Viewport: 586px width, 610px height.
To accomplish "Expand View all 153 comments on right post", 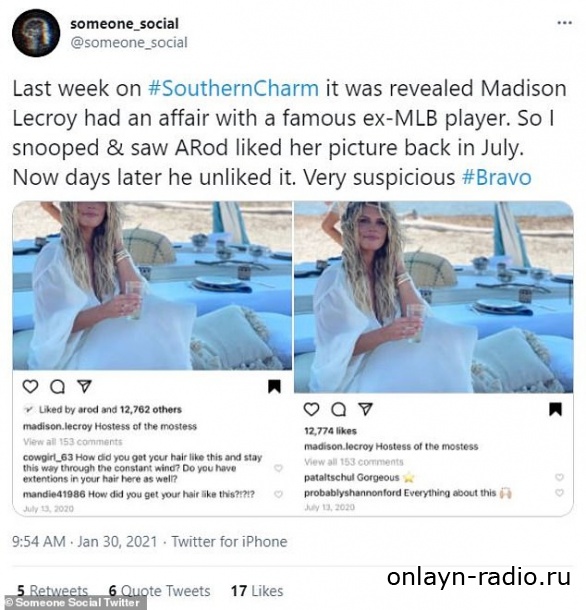I will 354,462.
